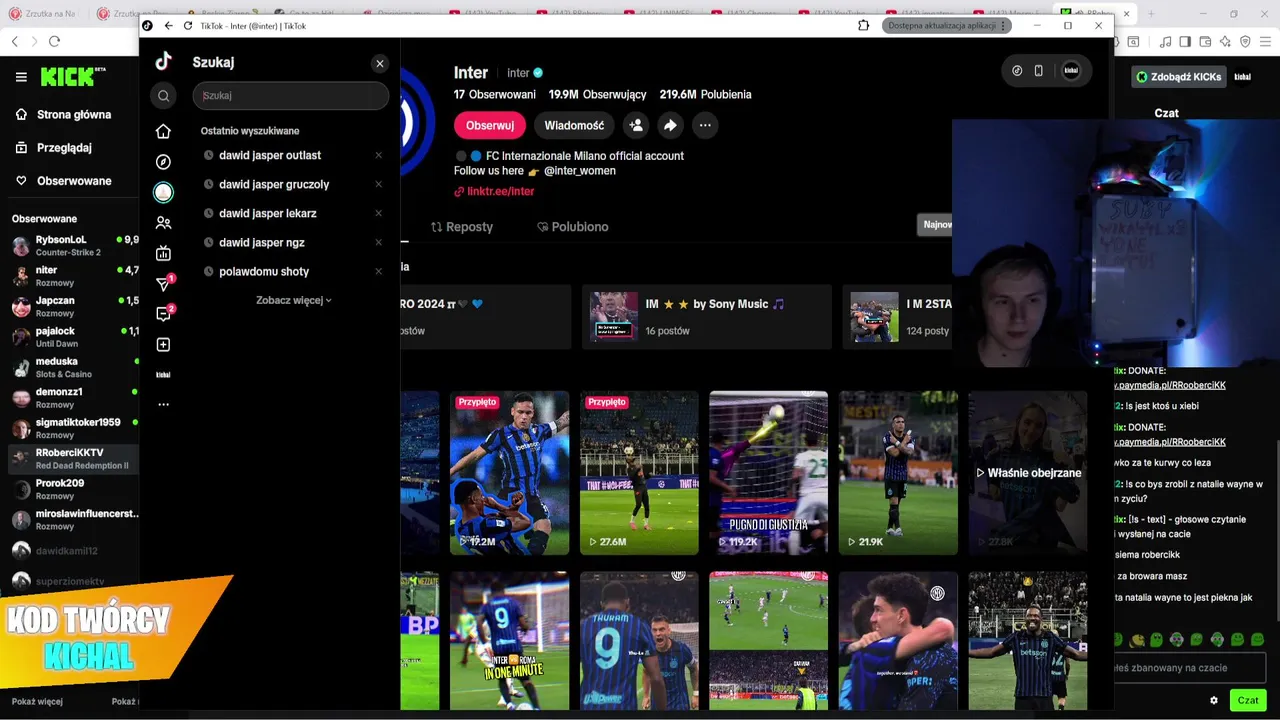The width and height of the screenshot is (1280, 720).
Task: Click the add-friend person icon on Inter profile
Action: coord(635,125)
